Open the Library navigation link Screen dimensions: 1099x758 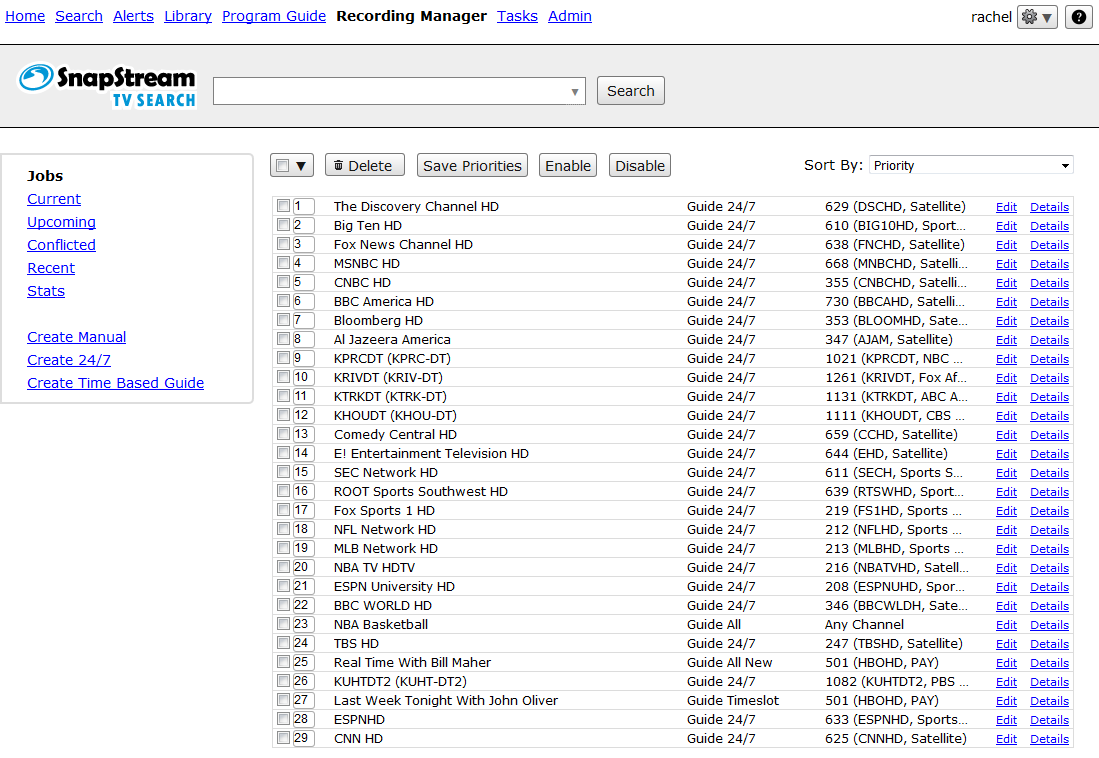tap(188, 16)
